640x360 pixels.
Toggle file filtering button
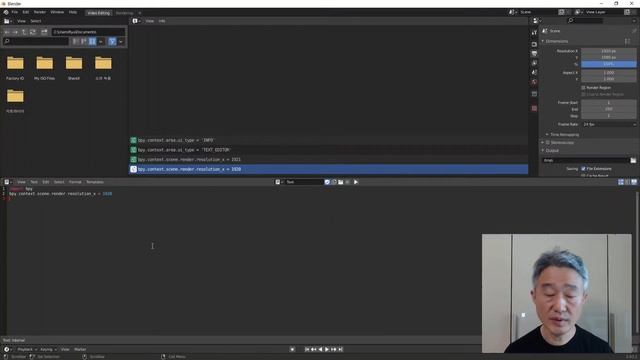click(x=112, y=41)
